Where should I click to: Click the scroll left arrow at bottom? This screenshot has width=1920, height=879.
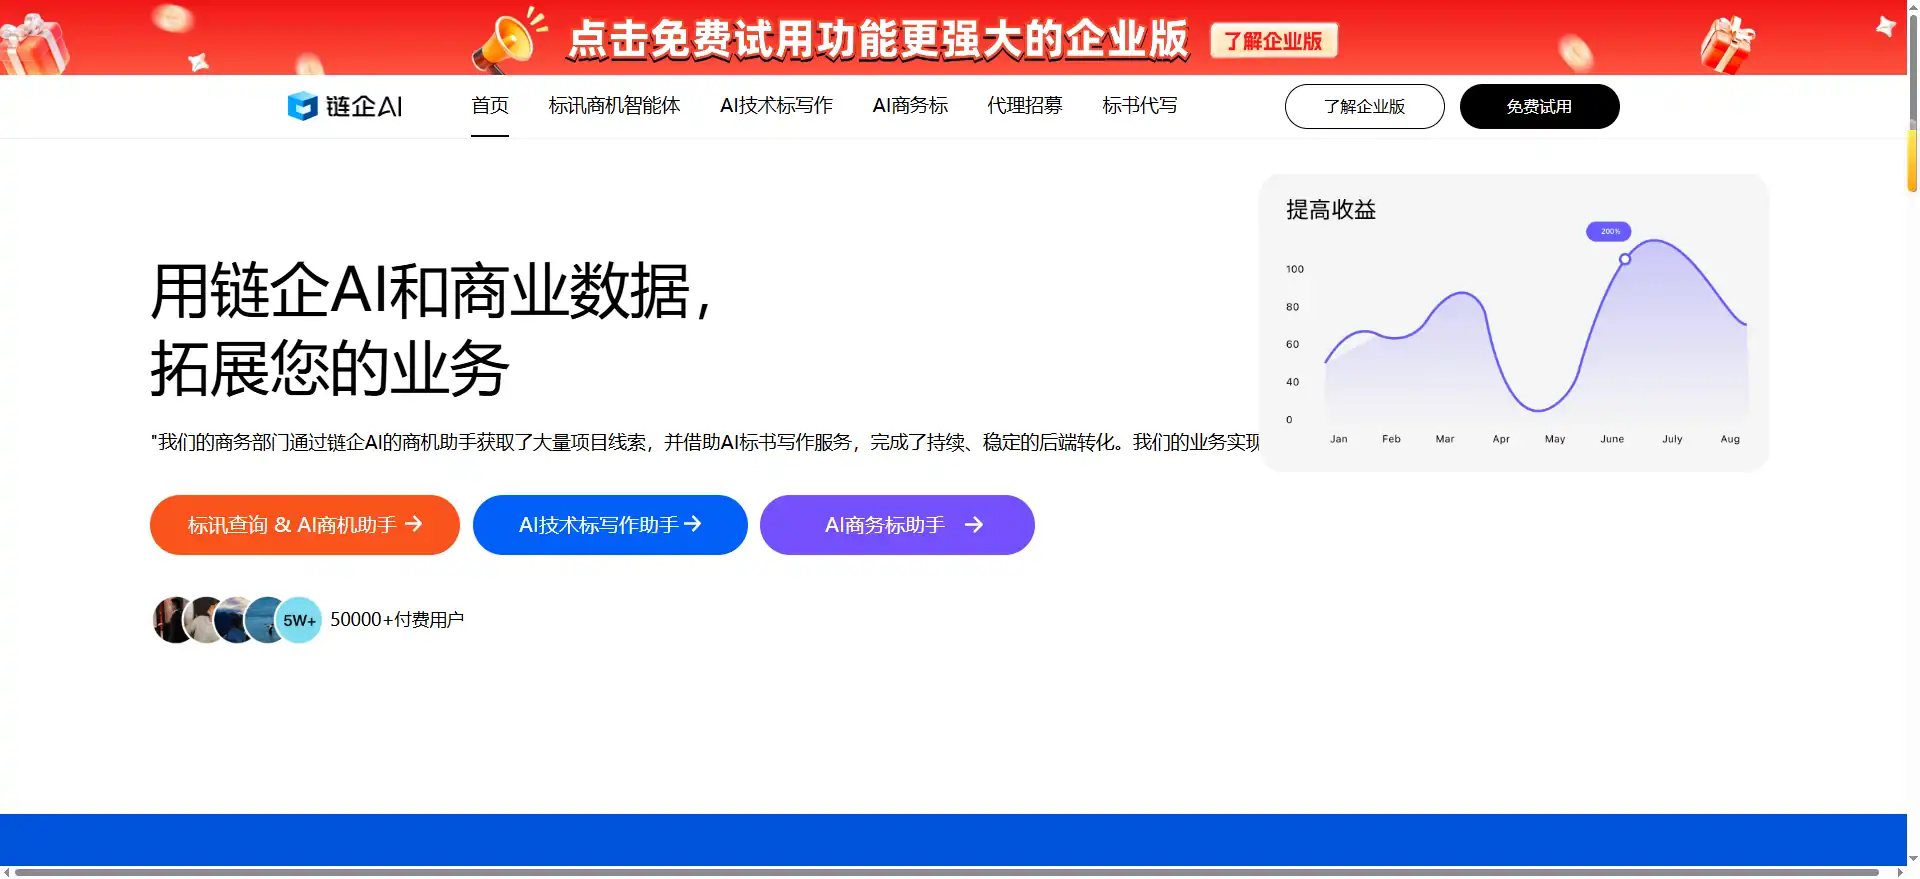point(6,872)
